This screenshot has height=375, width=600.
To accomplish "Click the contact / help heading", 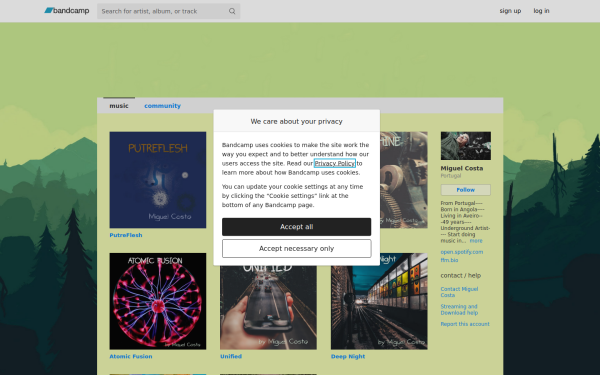I will click(461, 276).
